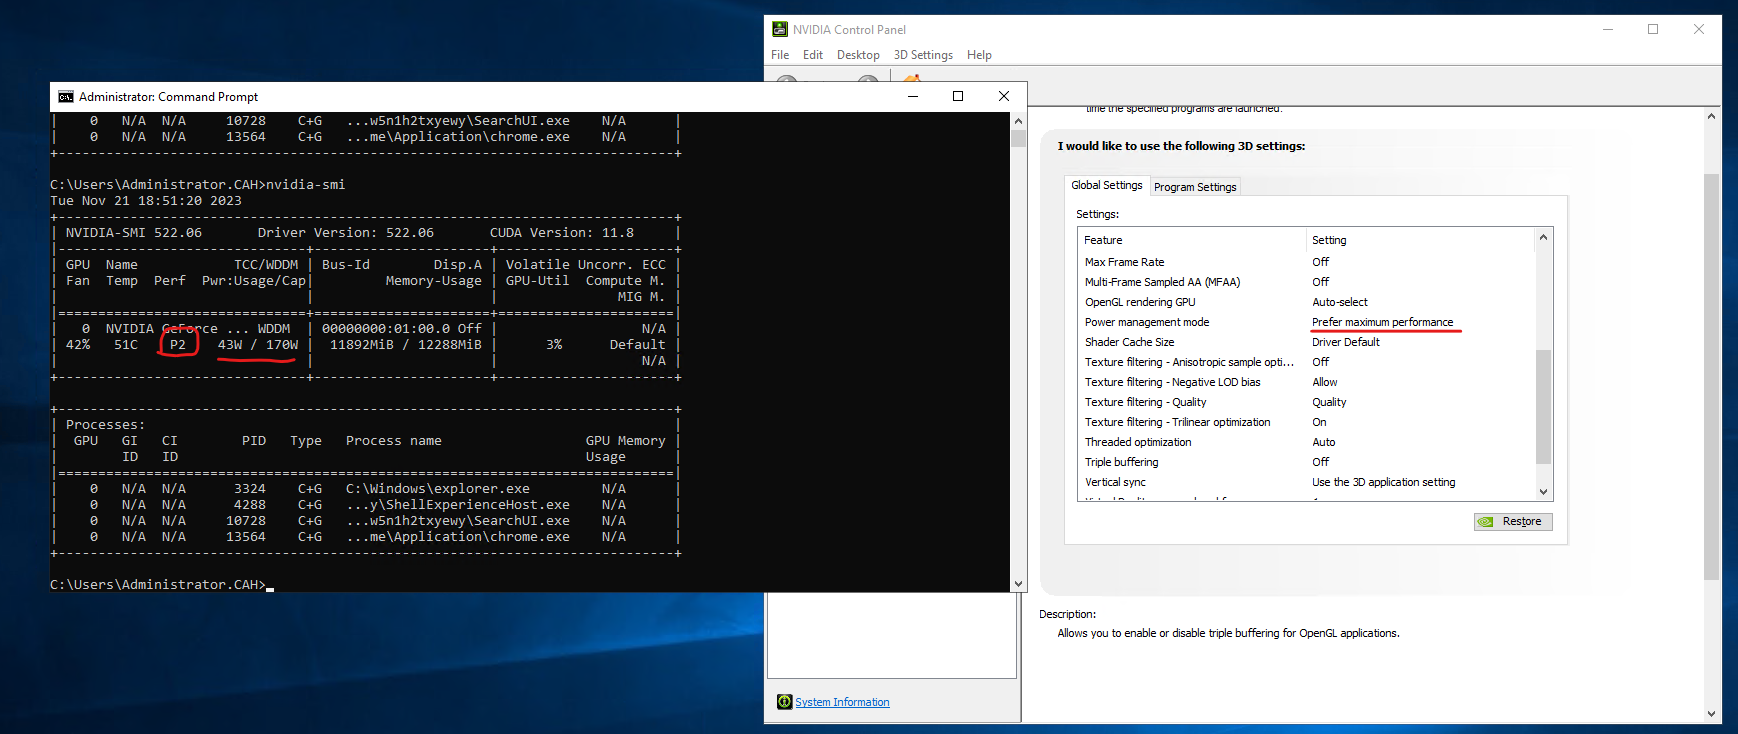Screen dimensions: 1738x734
Task: Click the Command Prompt scroll down arrow
Action: 1018,584
